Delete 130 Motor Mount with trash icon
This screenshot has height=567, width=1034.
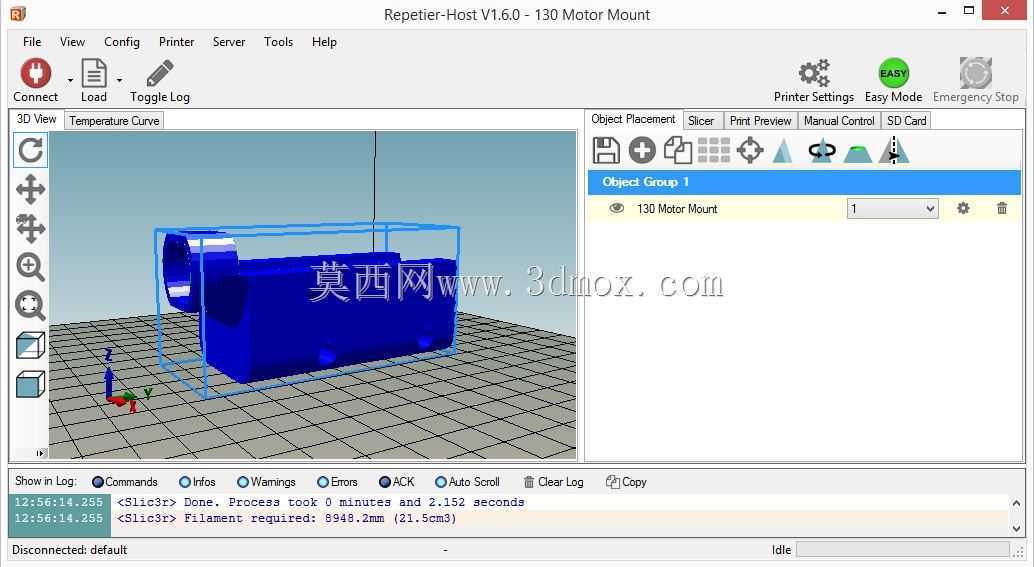[1002, 208]
